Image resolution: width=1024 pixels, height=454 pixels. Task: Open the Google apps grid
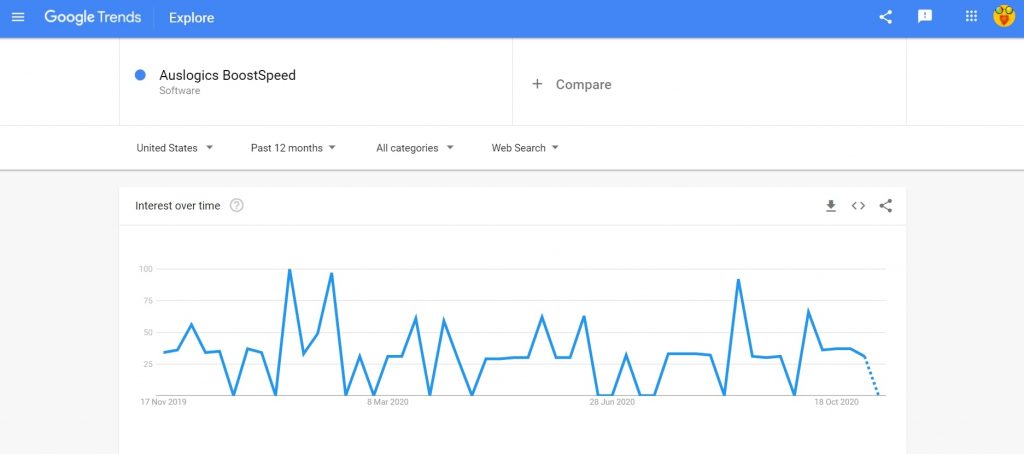(971, 17)
